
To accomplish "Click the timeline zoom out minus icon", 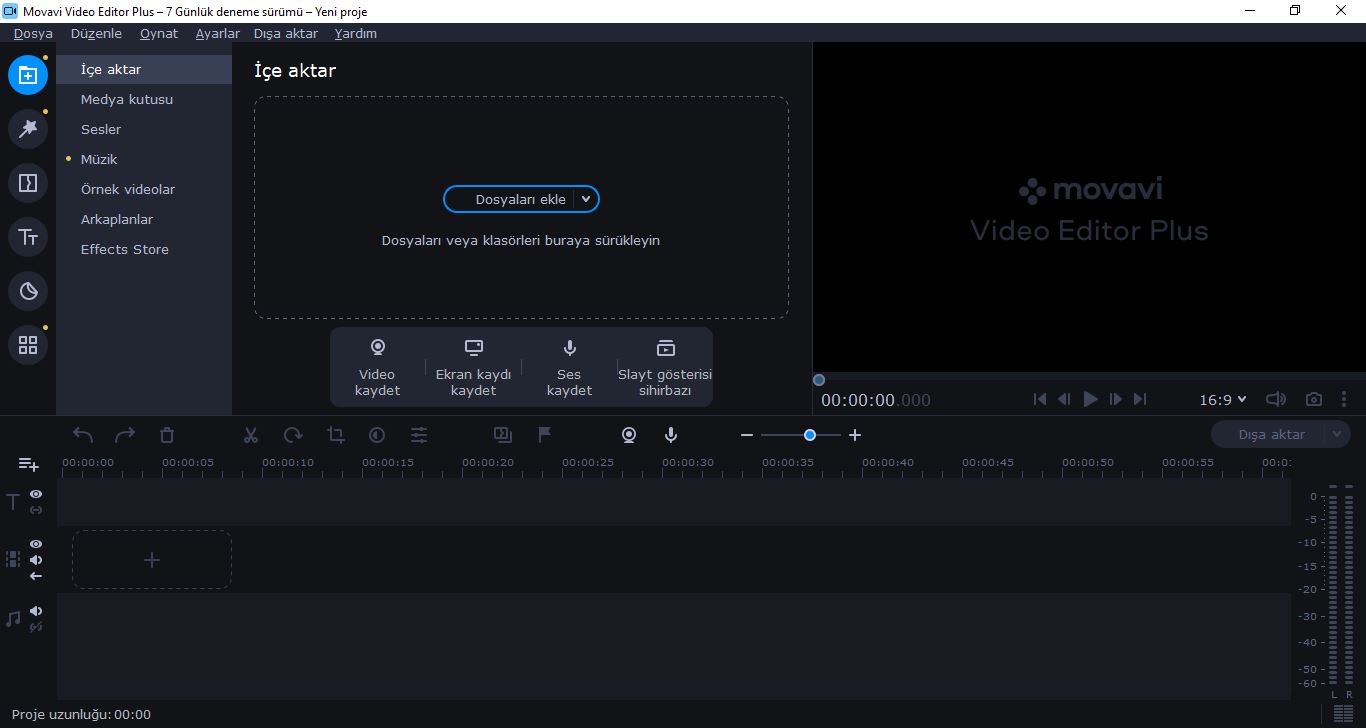I will 746,435.
